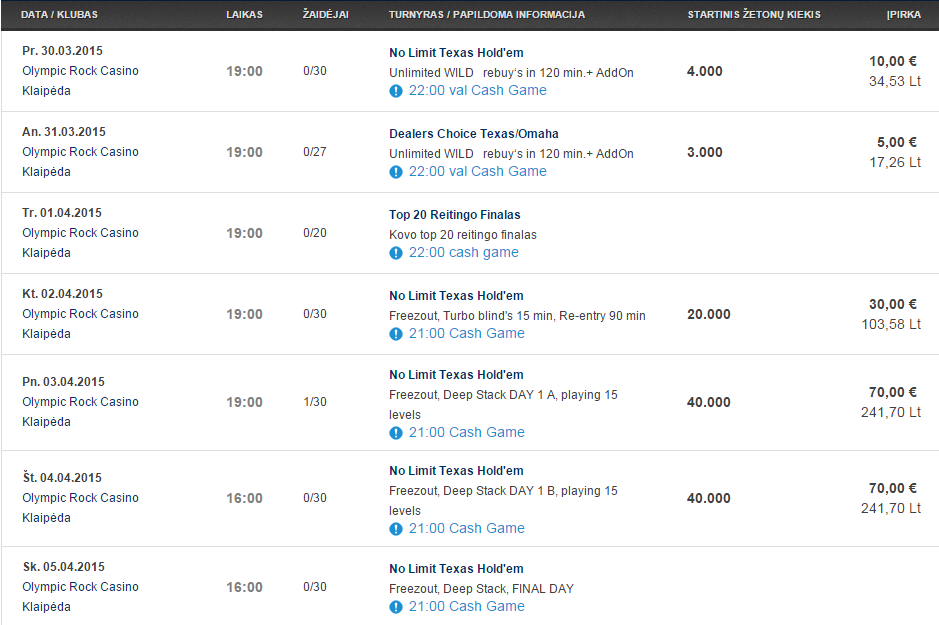Image resolution: width=939 pixels, height=625 pixels.
Task: Click info icon beside 30.03.2015 cash game
Action: pos(396,91)
